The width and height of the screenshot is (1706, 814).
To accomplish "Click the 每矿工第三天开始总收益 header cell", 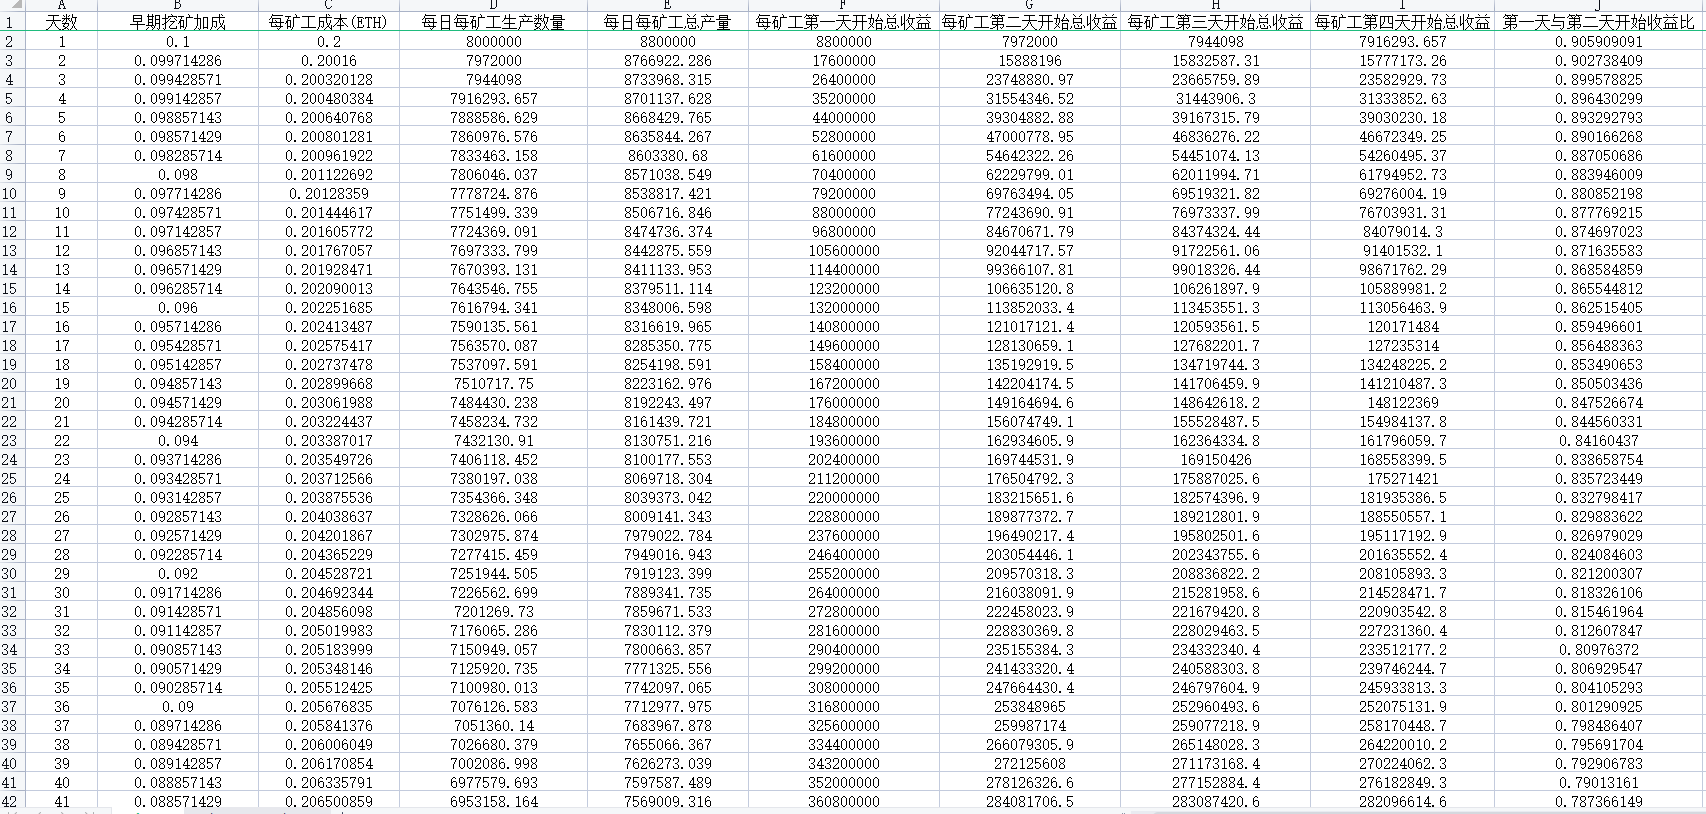I will (1216, 22).
